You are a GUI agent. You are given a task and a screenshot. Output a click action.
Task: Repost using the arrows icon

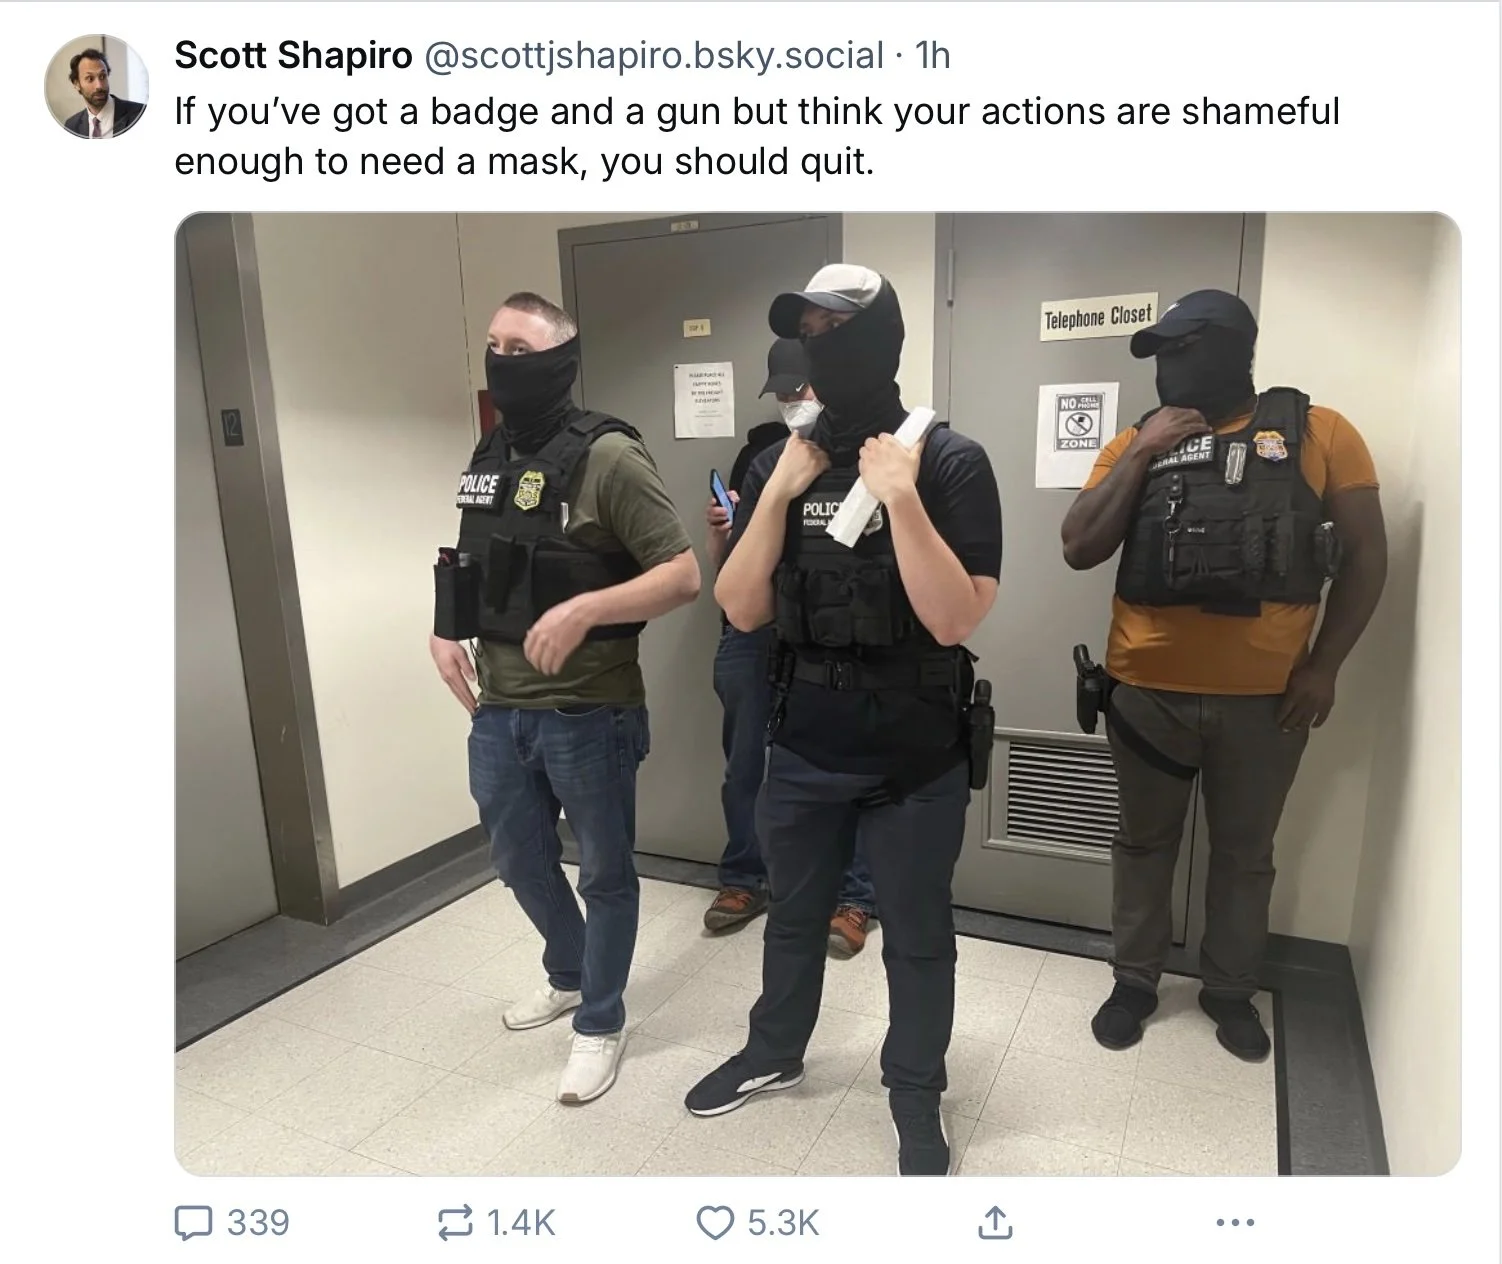(x=456, y=1223)
